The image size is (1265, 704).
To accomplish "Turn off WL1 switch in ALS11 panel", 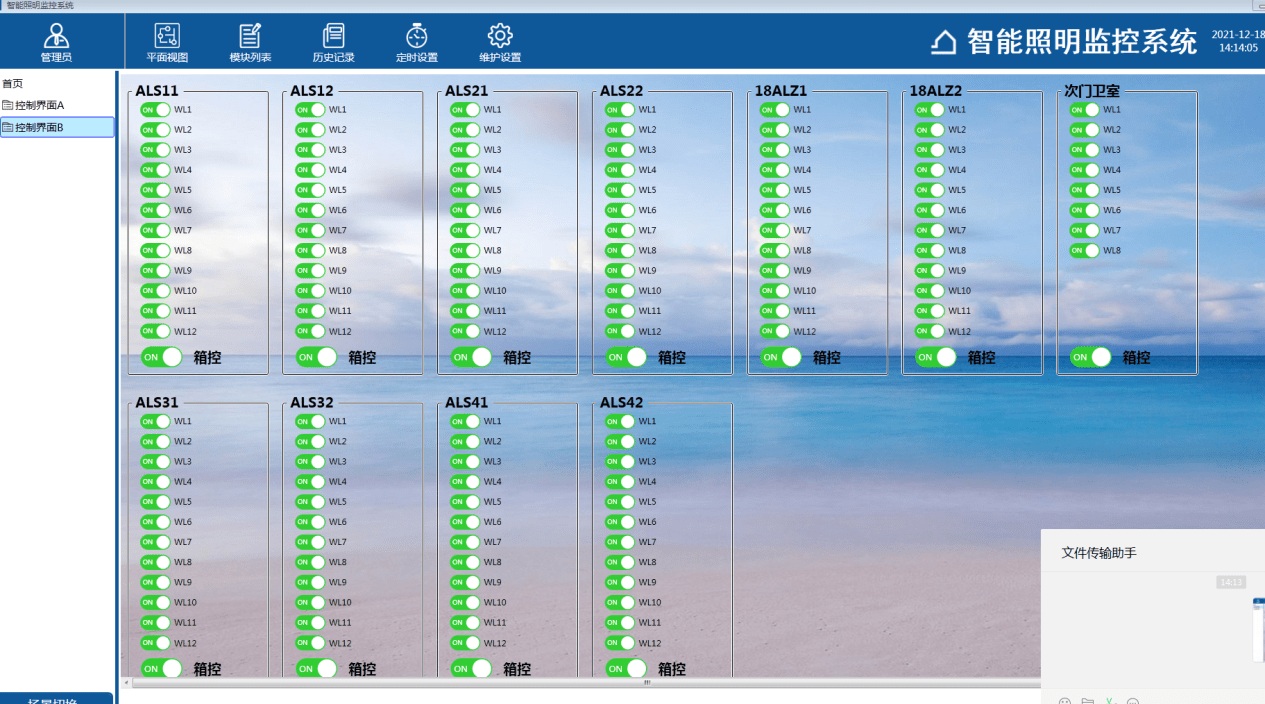I will 155,110.
